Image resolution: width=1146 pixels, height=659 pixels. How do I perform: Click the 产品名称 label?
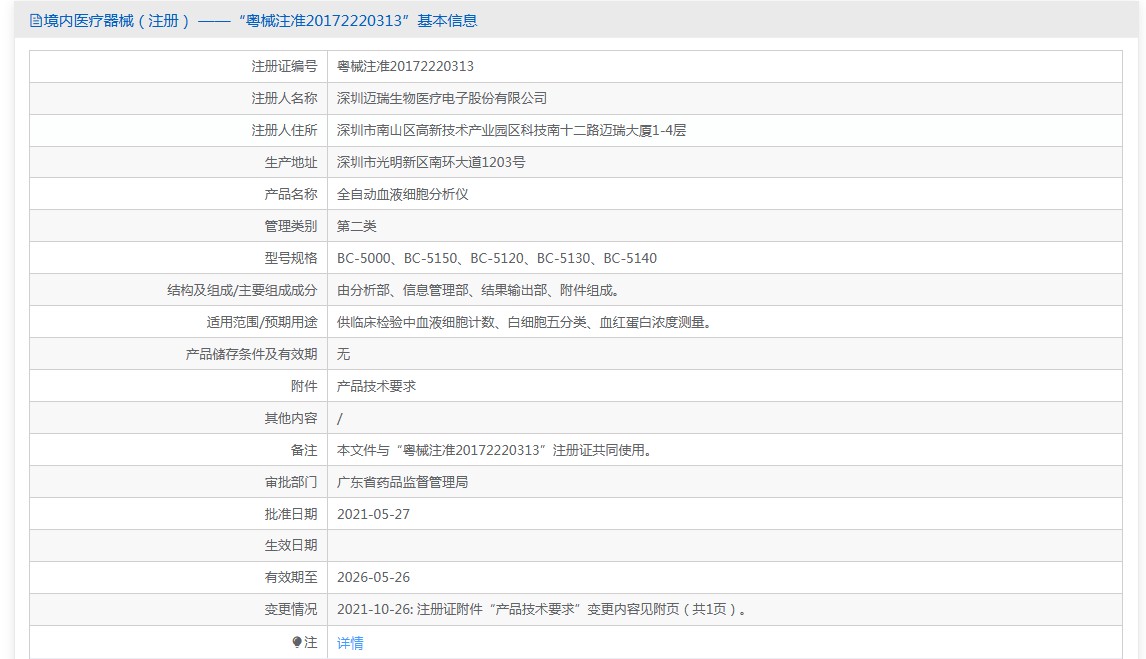pos(291,194)
